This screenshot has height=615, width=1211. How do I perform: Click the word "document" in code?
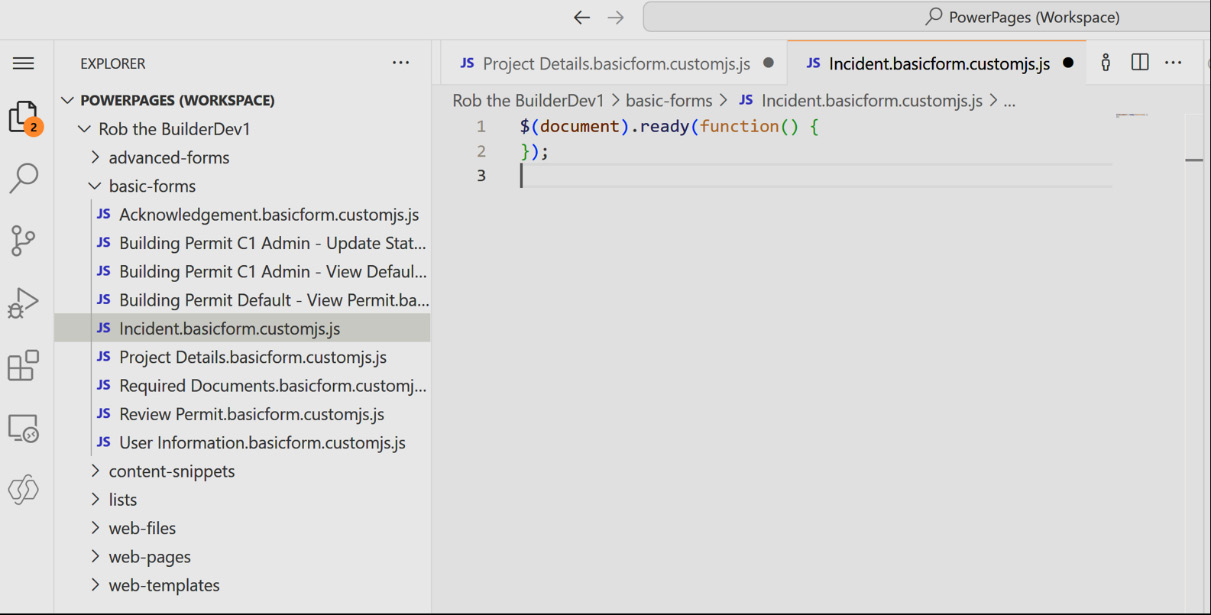coord(581,126)
